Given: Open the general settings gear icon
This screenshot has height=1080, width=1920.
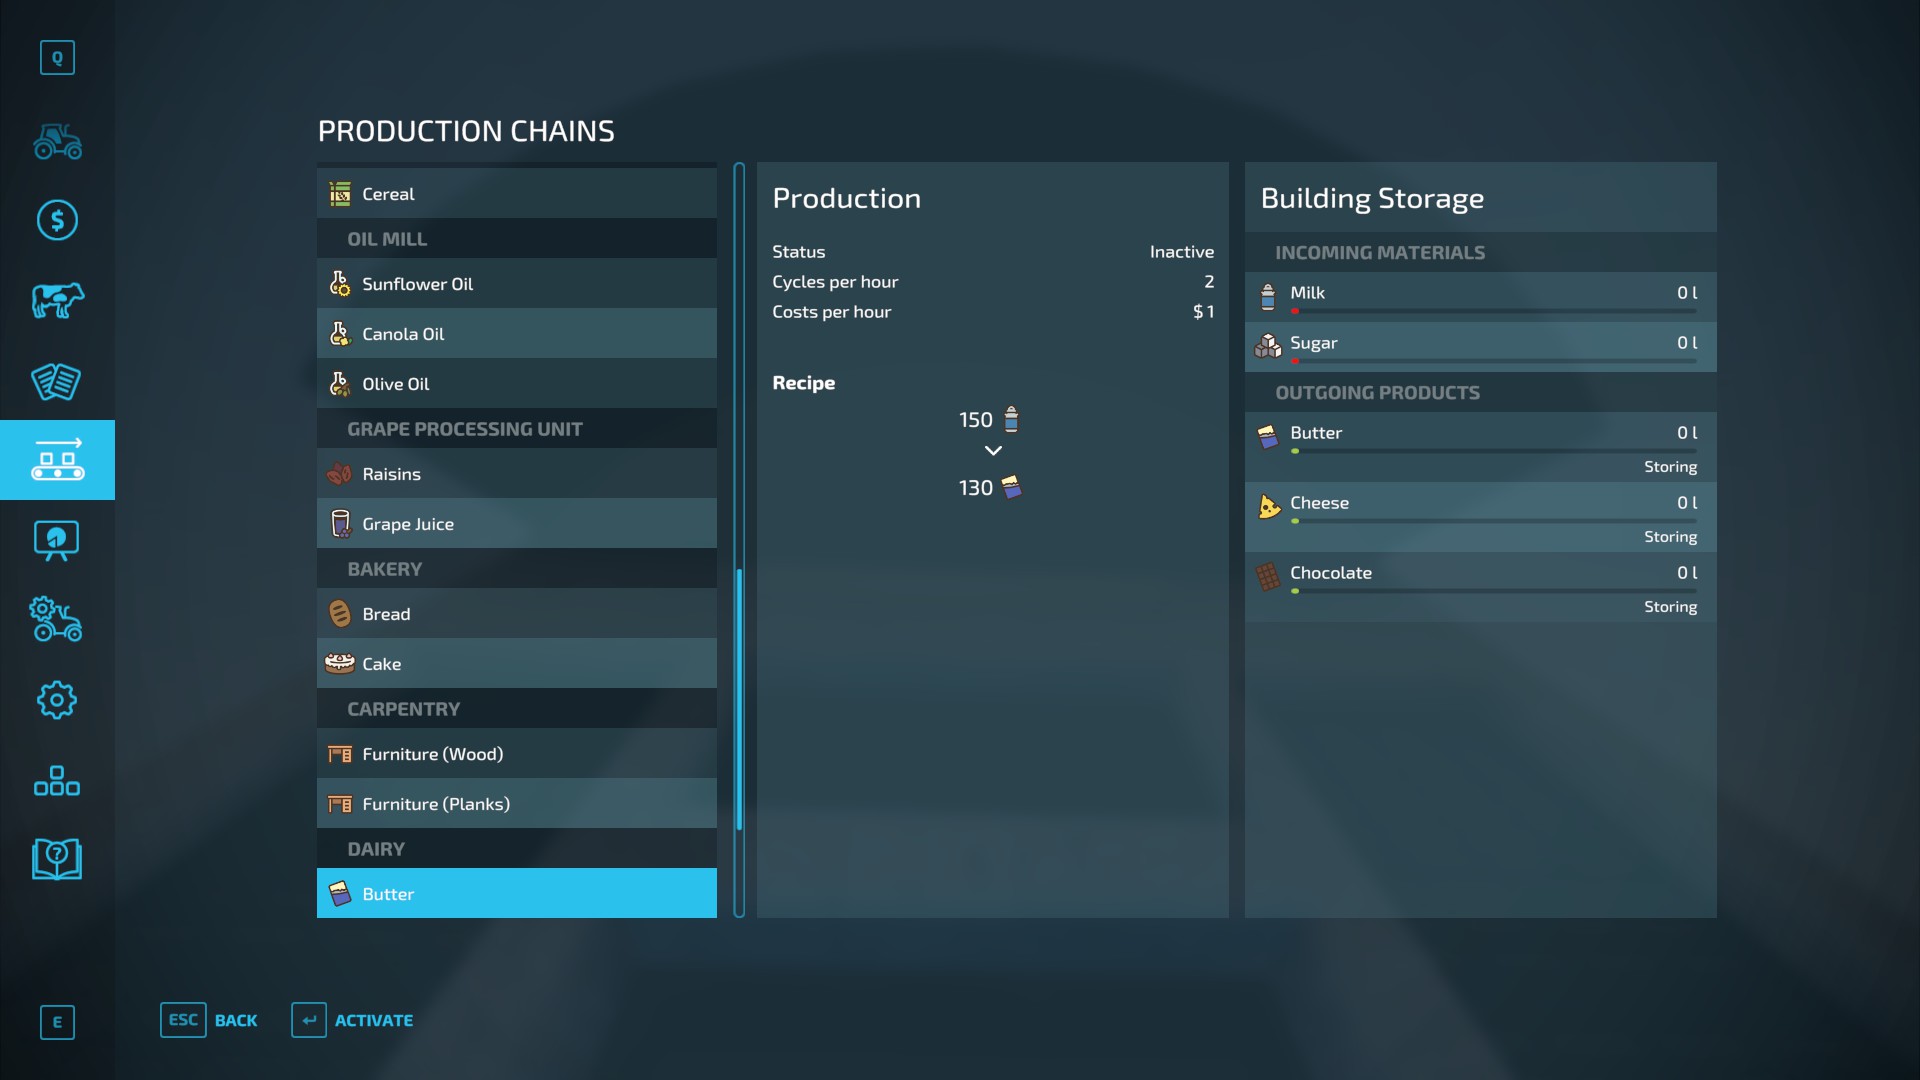Looking at the screenshot, I should (x=57, y=700).
